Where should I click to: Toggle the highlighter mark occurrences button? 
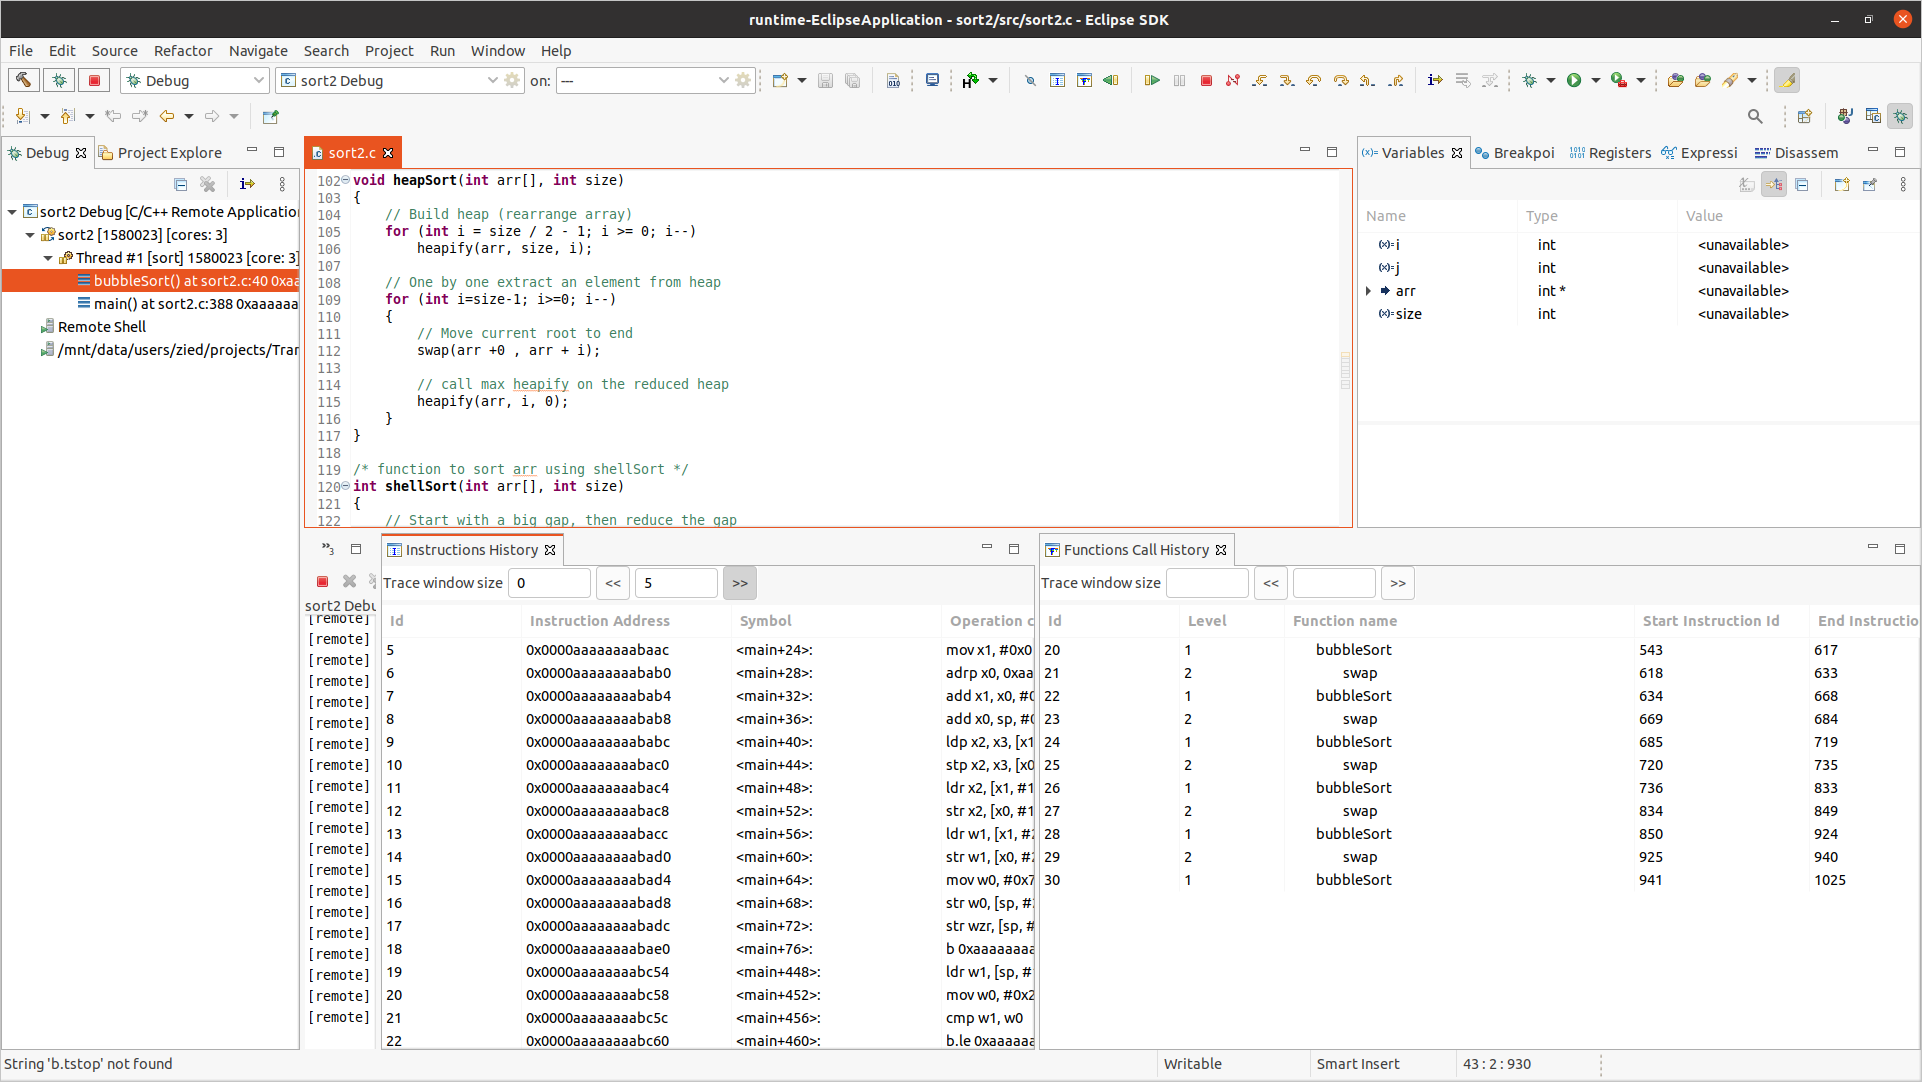tap(1787, 80)
